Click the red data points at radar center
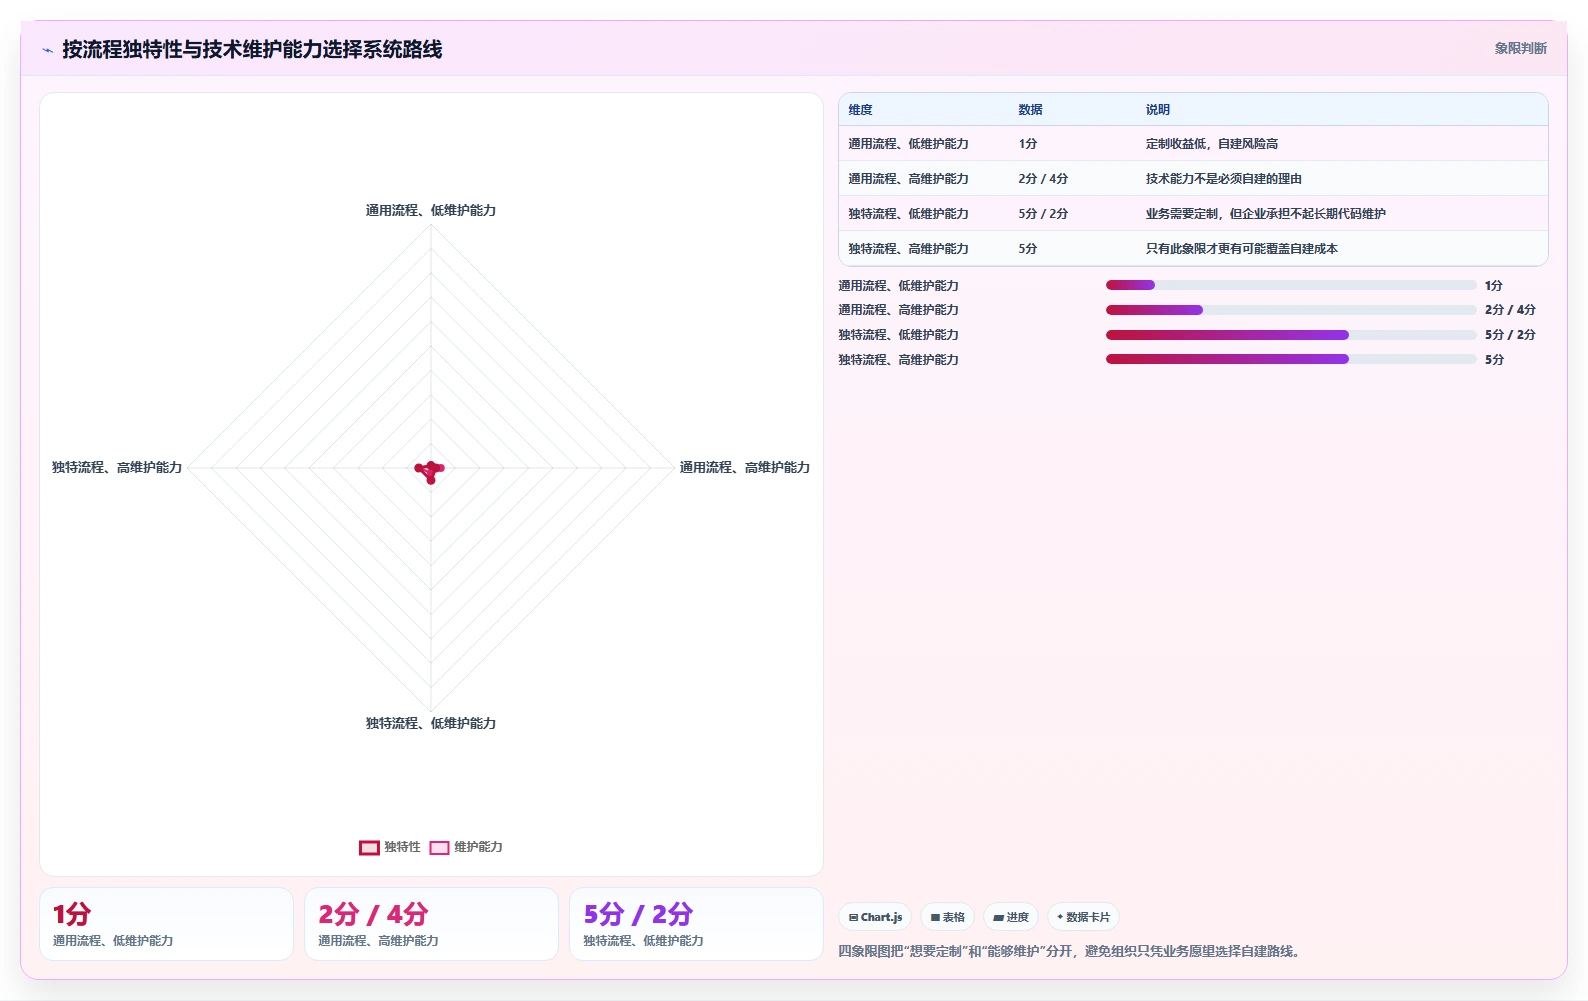 [x=430, y=471]
